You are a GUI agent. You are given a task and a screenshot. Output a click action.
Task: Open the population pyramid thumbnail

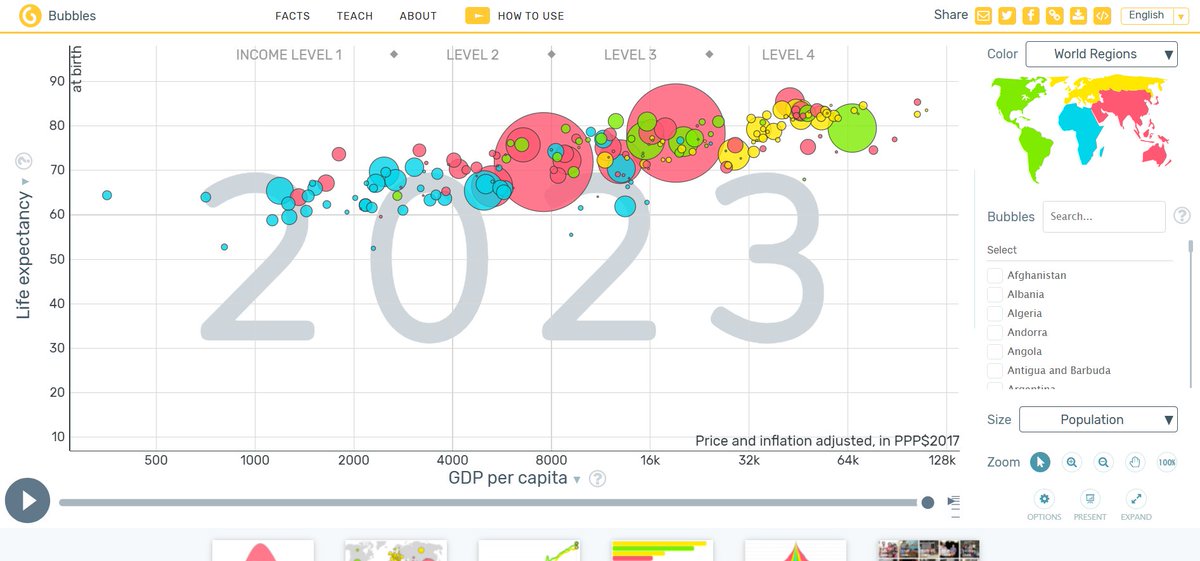[795, 550]
